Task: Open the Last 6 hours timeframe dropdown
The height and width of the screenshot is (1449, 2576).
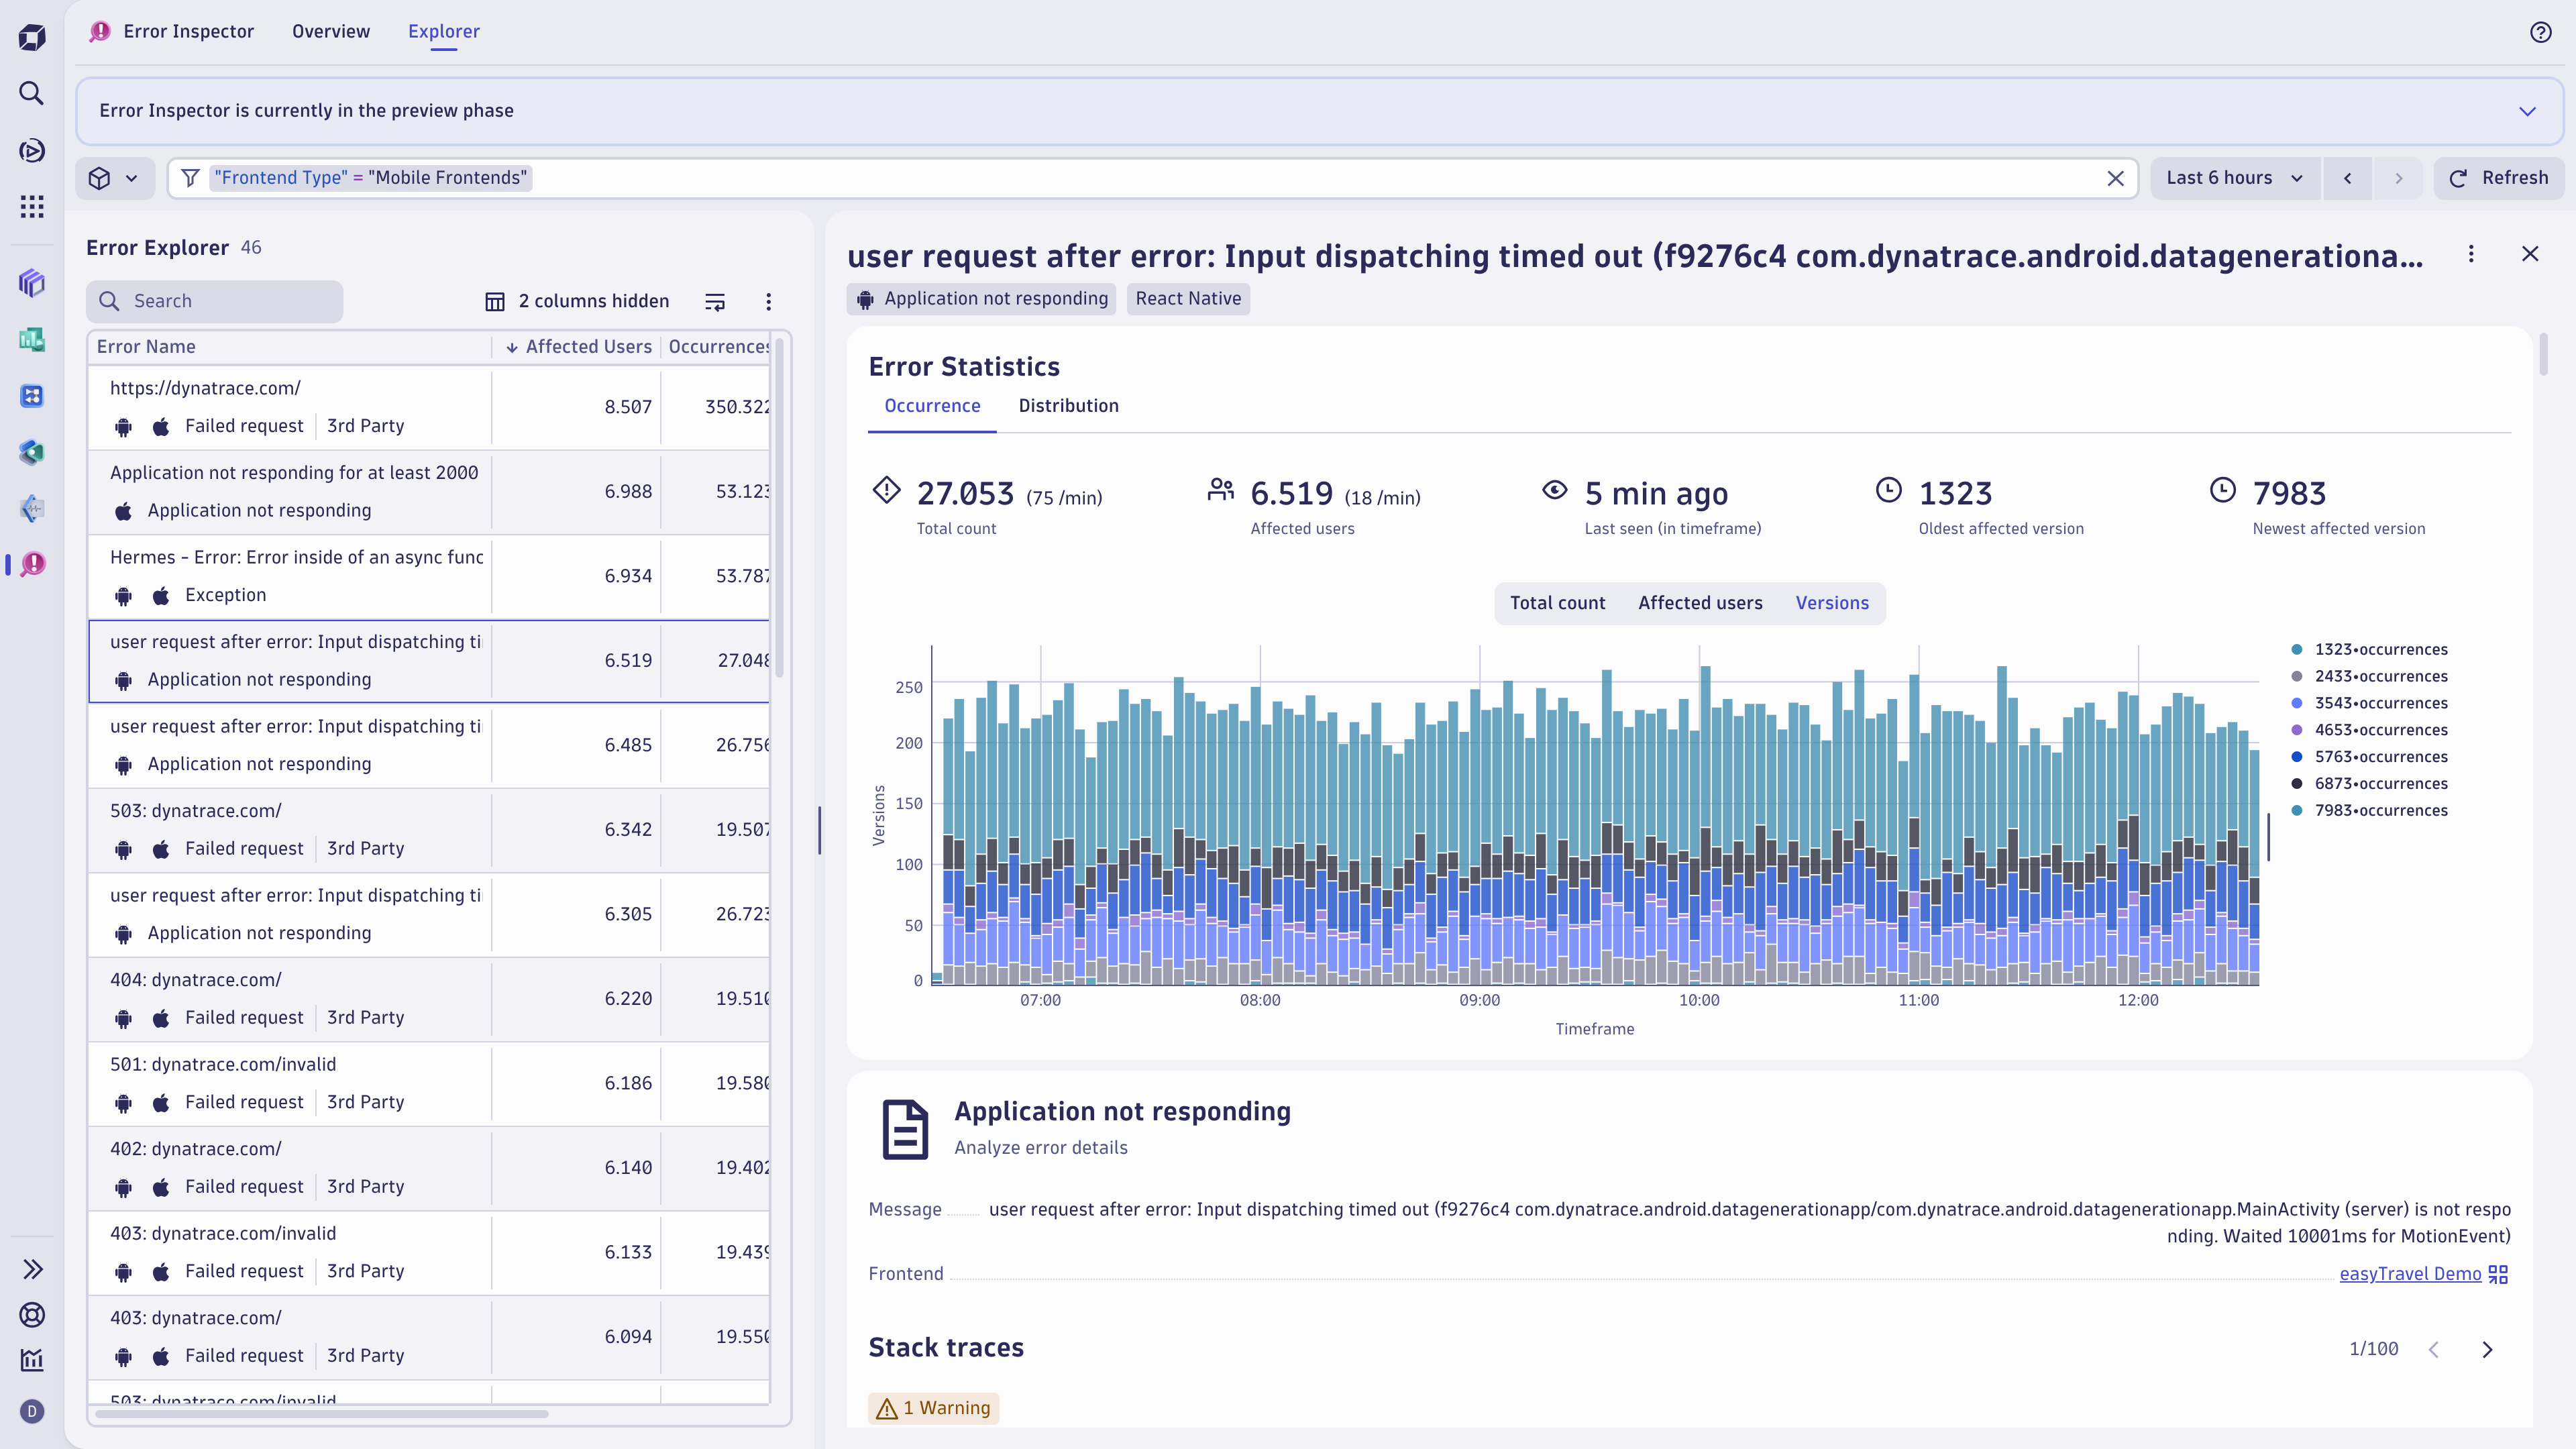Action: (2234, 177)
